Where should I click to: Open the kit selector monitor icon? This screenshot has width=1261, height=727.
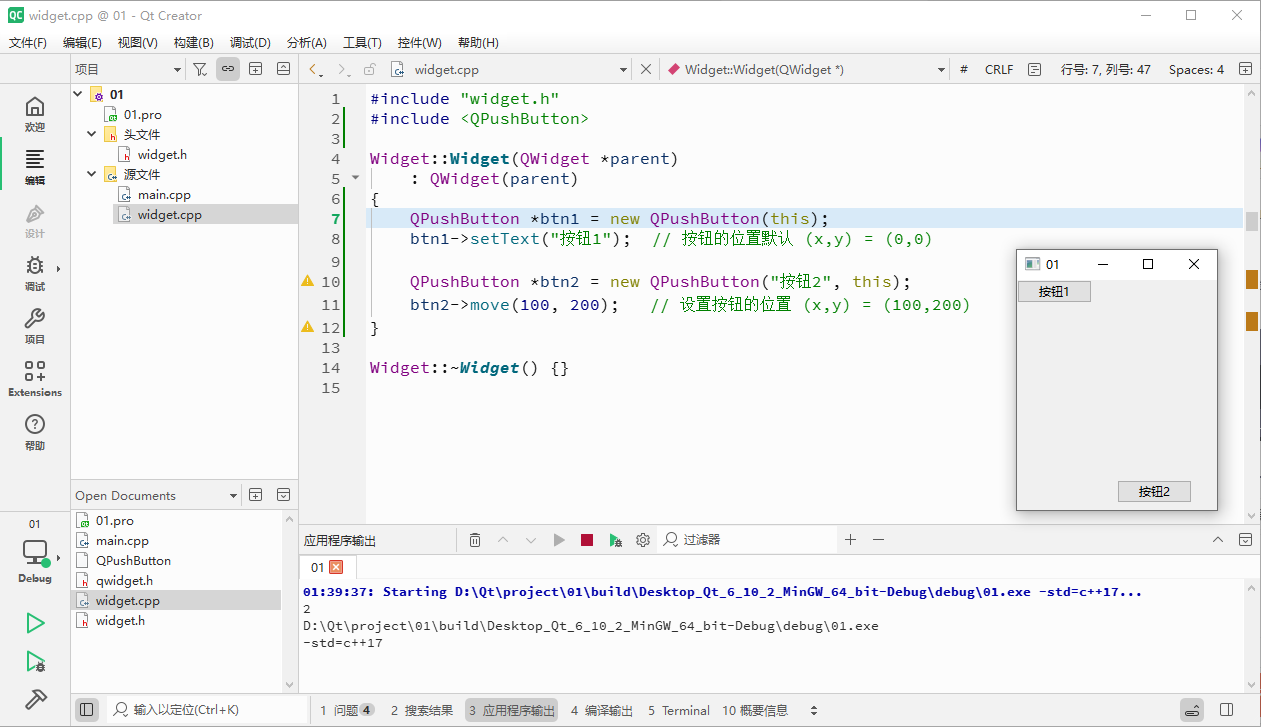pos(35,552)
